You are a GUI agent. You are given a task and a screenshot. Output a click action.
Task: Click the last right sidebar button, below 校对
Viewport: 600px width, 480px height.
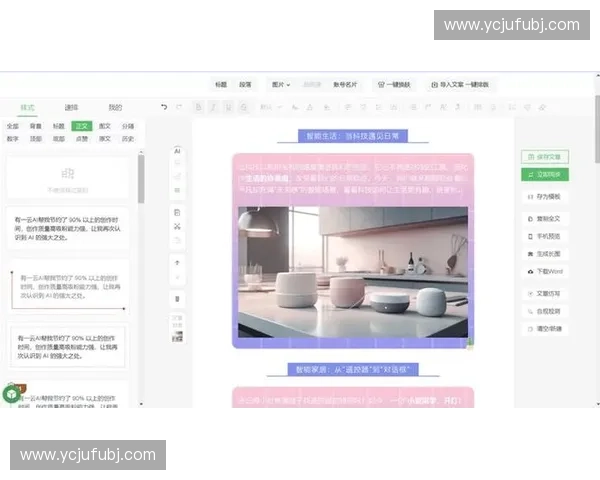point(545,329)
